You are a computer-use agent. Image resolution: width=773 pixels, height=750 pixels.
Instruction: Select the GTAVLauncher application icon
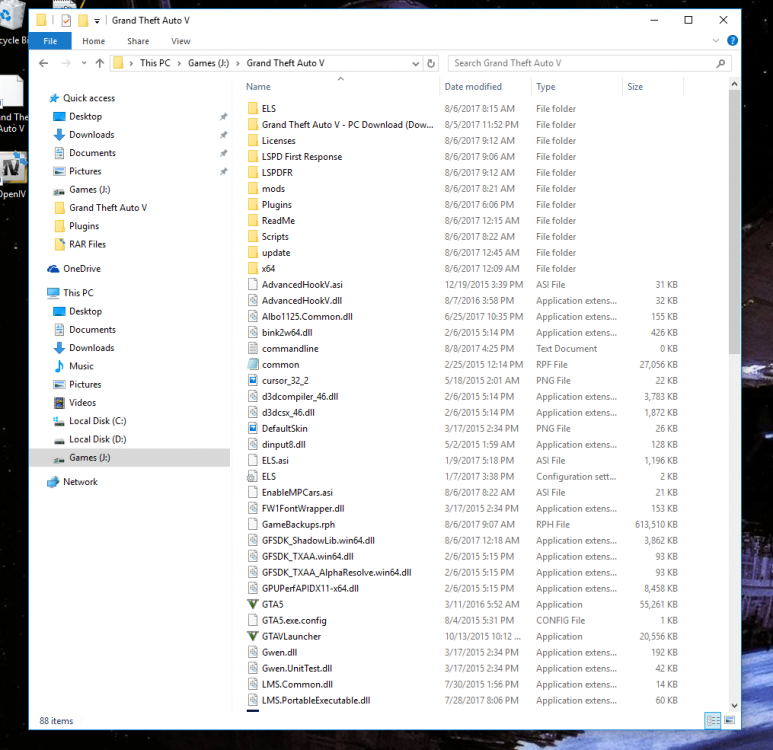point(253,636)
